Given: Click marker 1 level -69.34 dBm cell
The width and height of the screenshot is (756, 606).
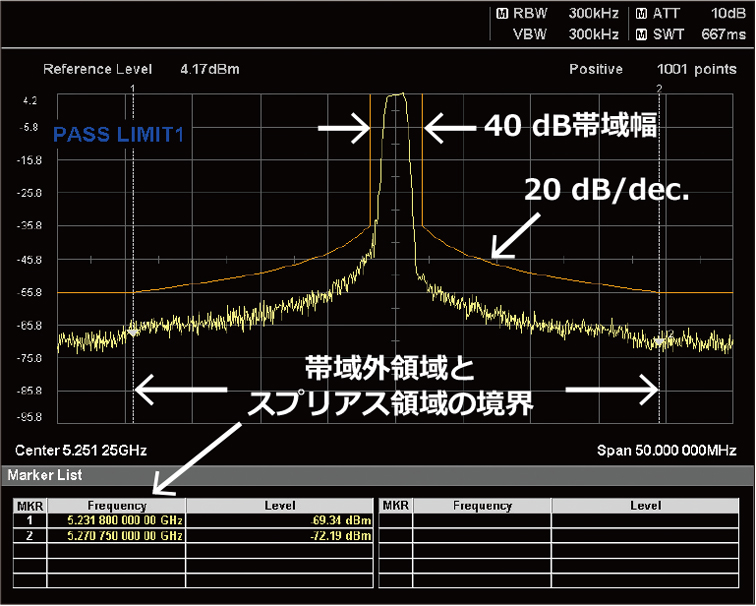Looking at the screenshot, I should click(280, 521).
